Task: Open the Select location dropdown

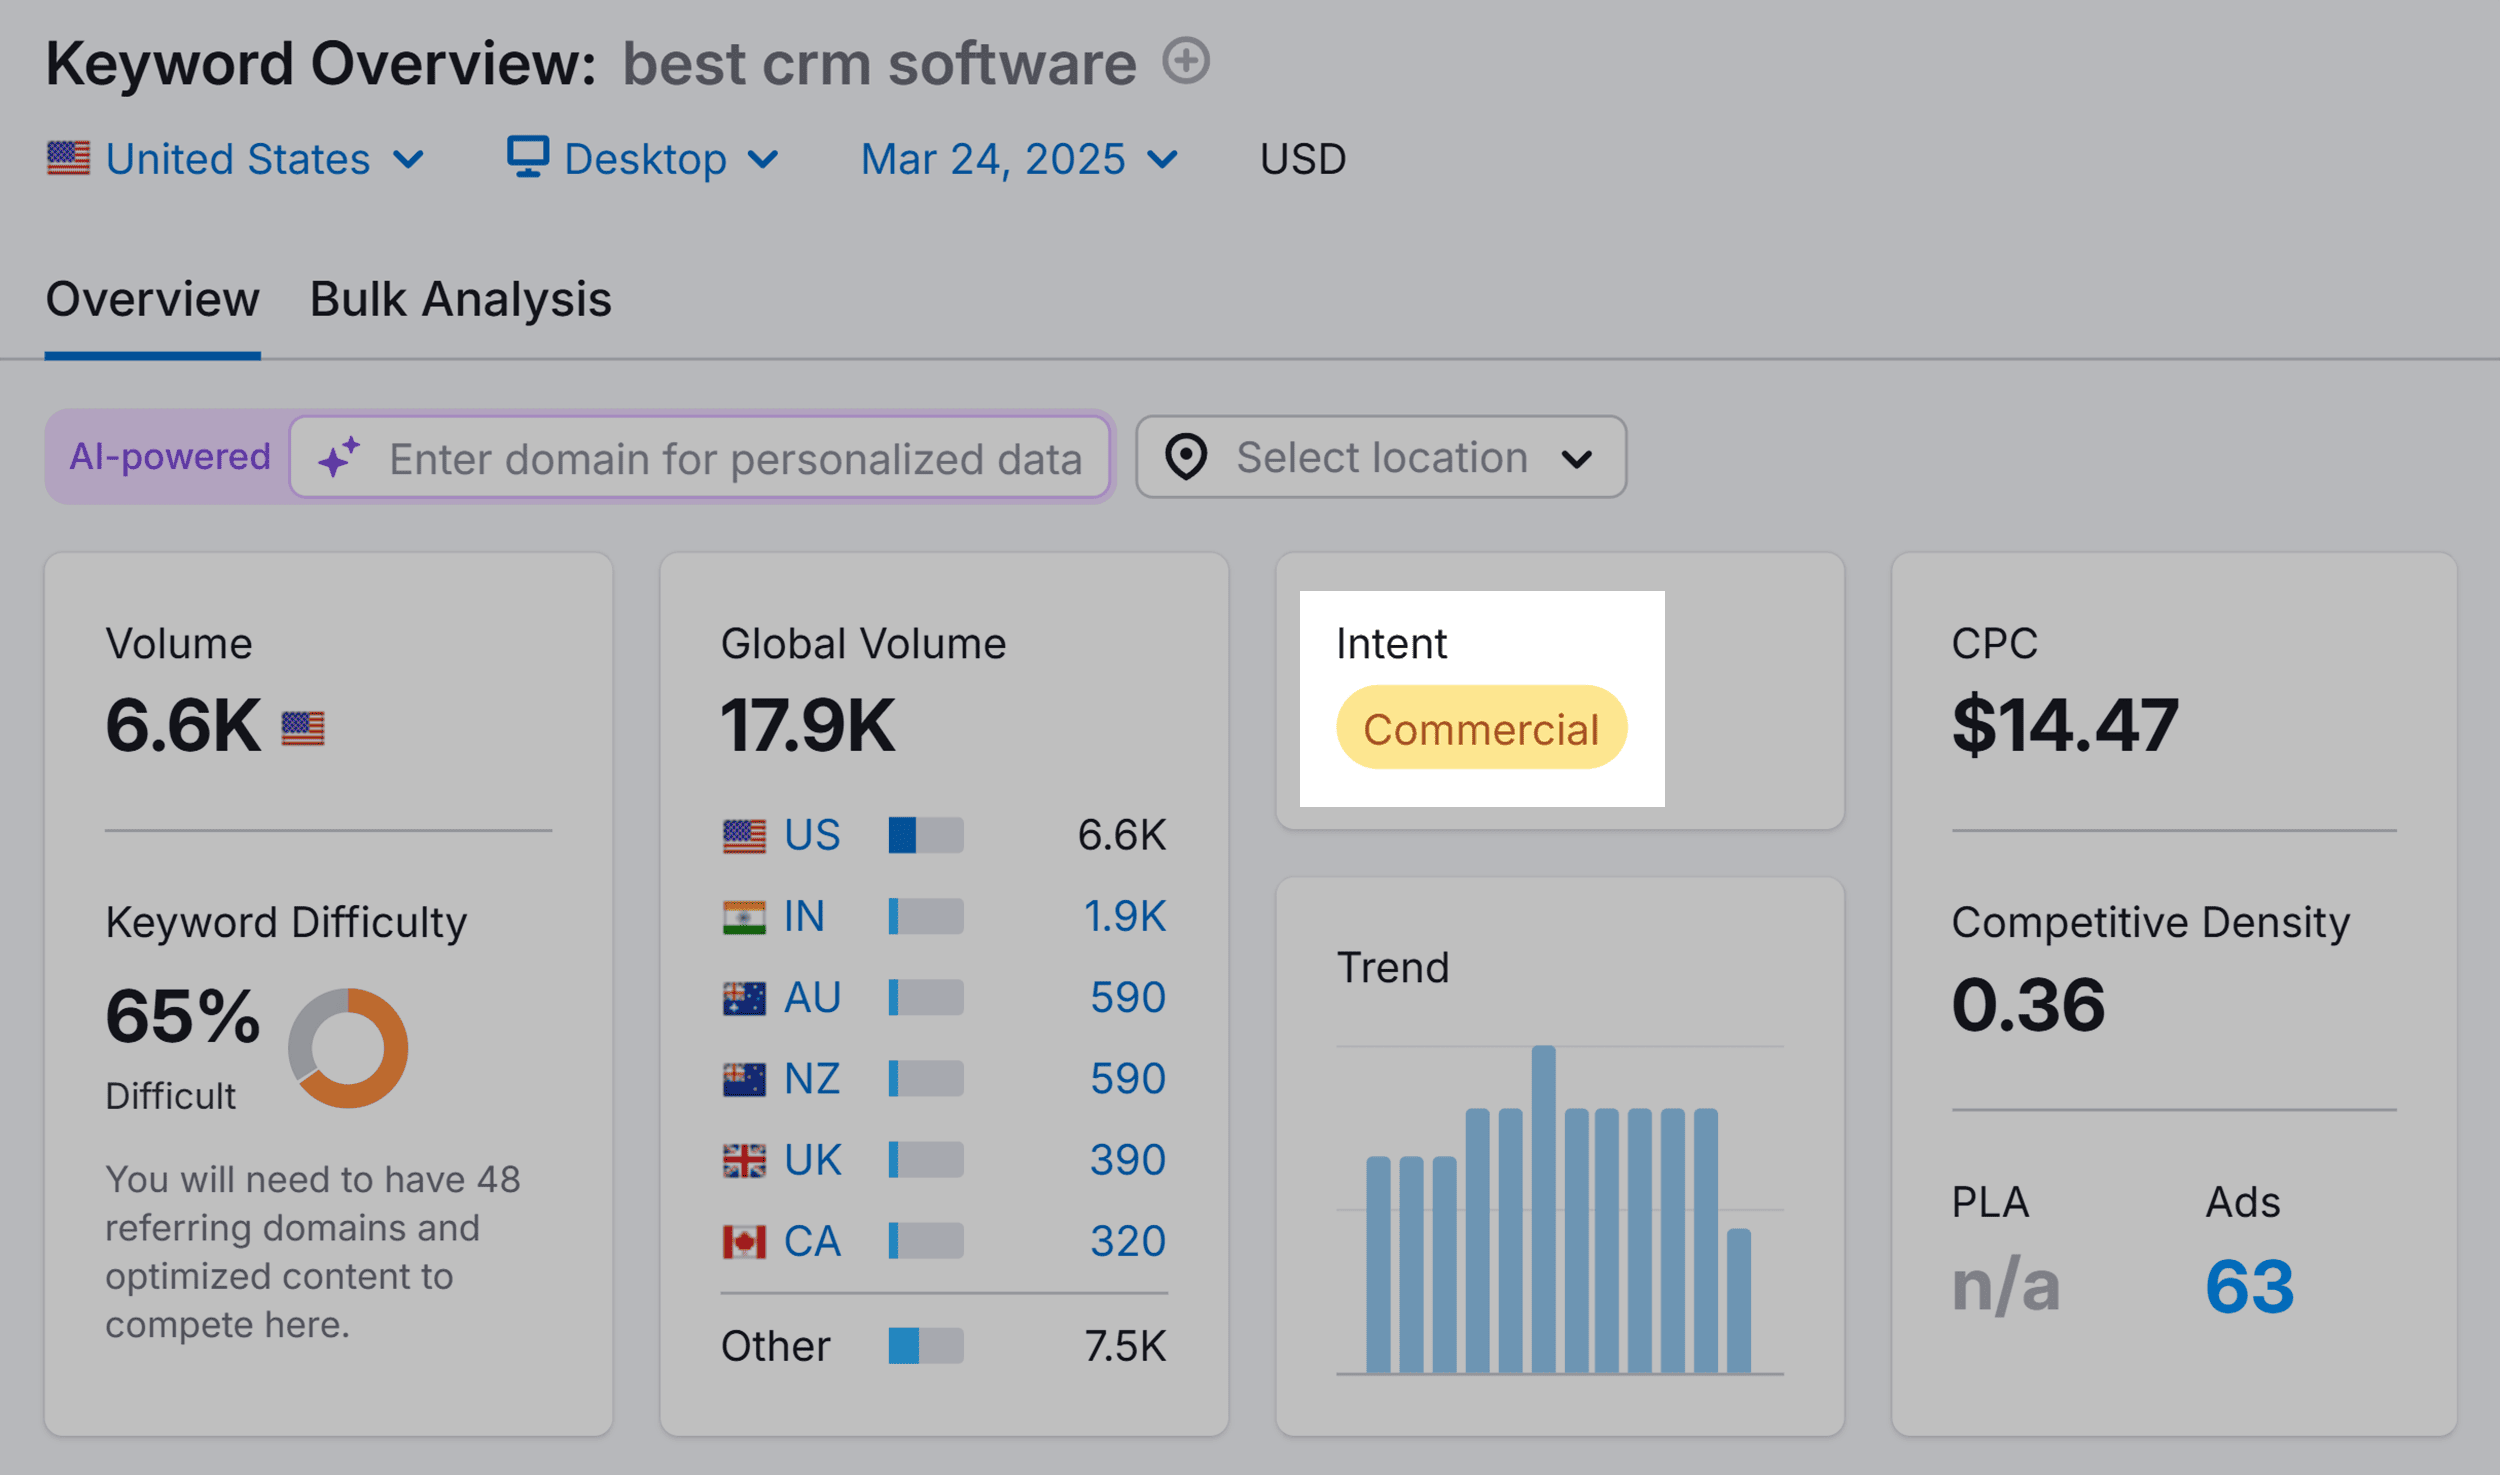Action: point(1380,457)
